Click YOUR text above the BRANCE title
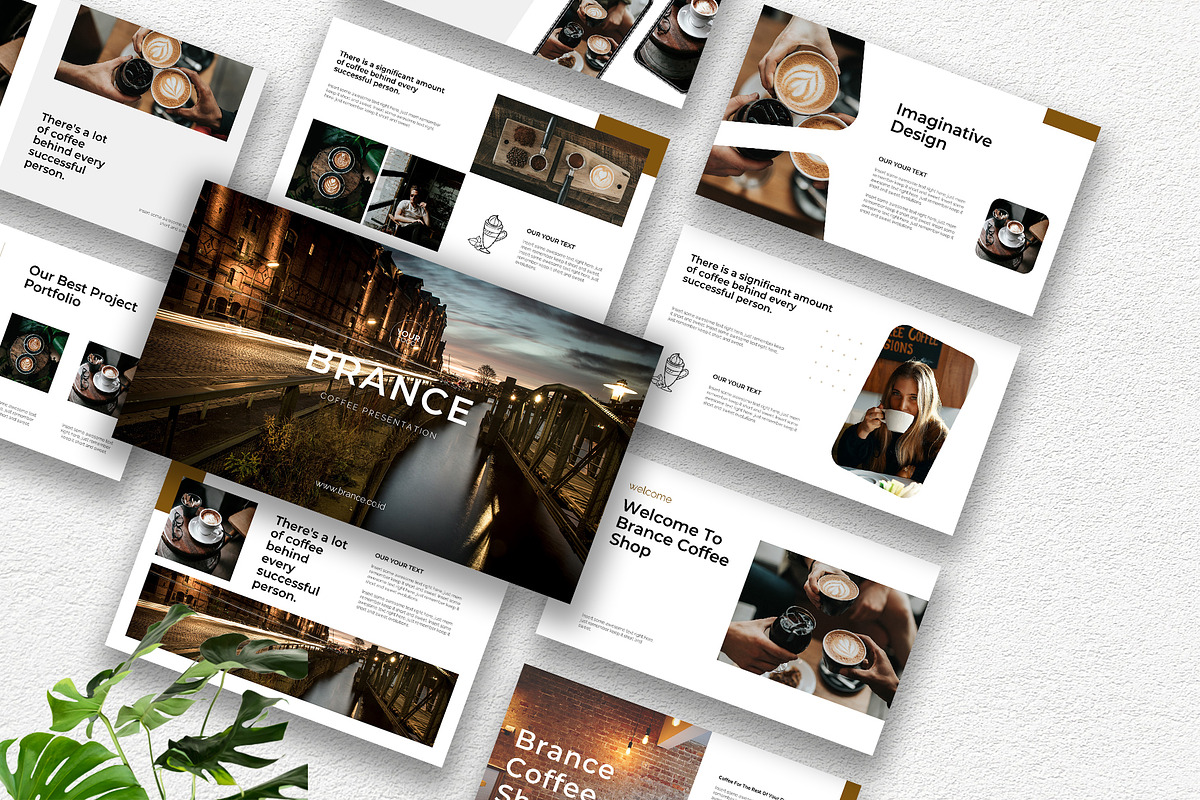This screenshot has height=800, width=1200. point(408,337)
